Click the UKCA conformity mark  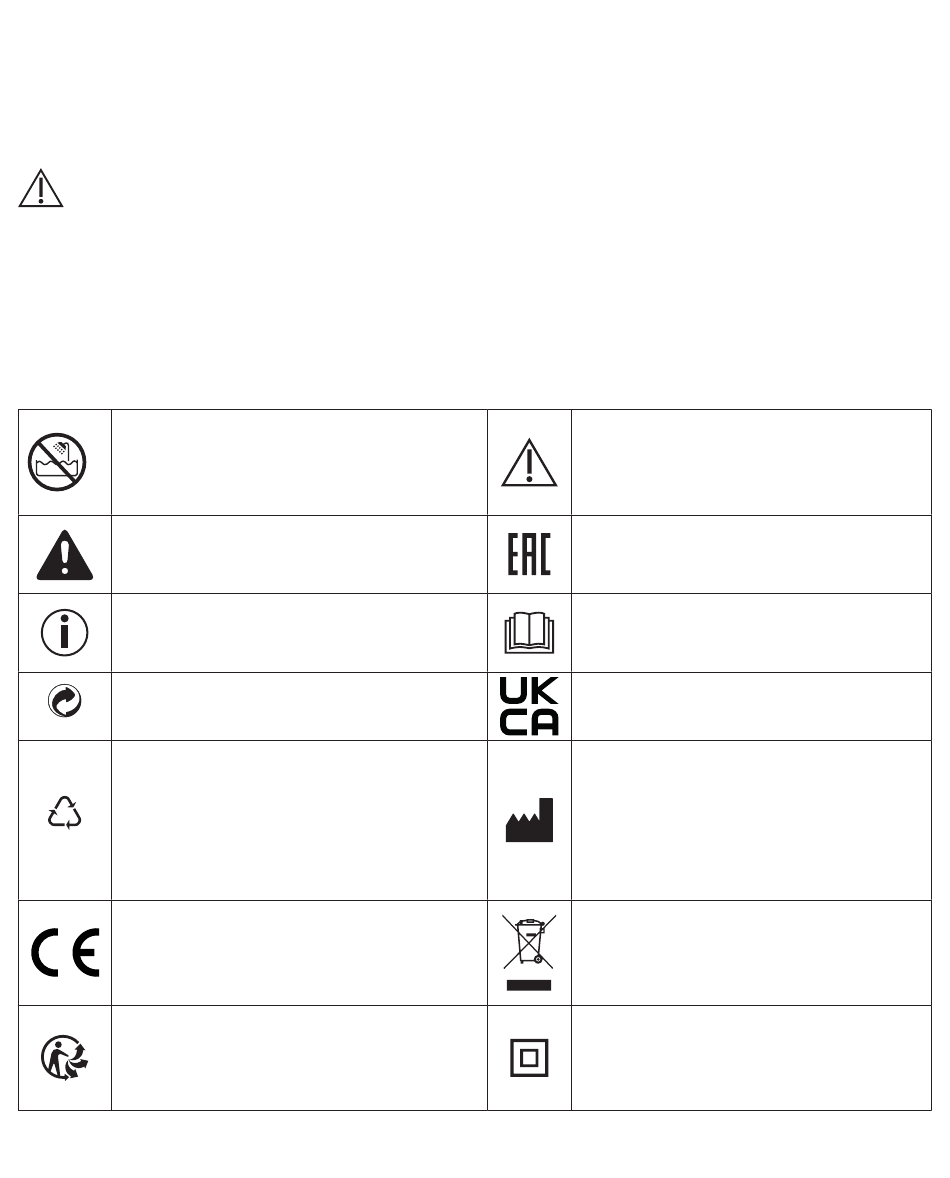[x=529, y=706]
